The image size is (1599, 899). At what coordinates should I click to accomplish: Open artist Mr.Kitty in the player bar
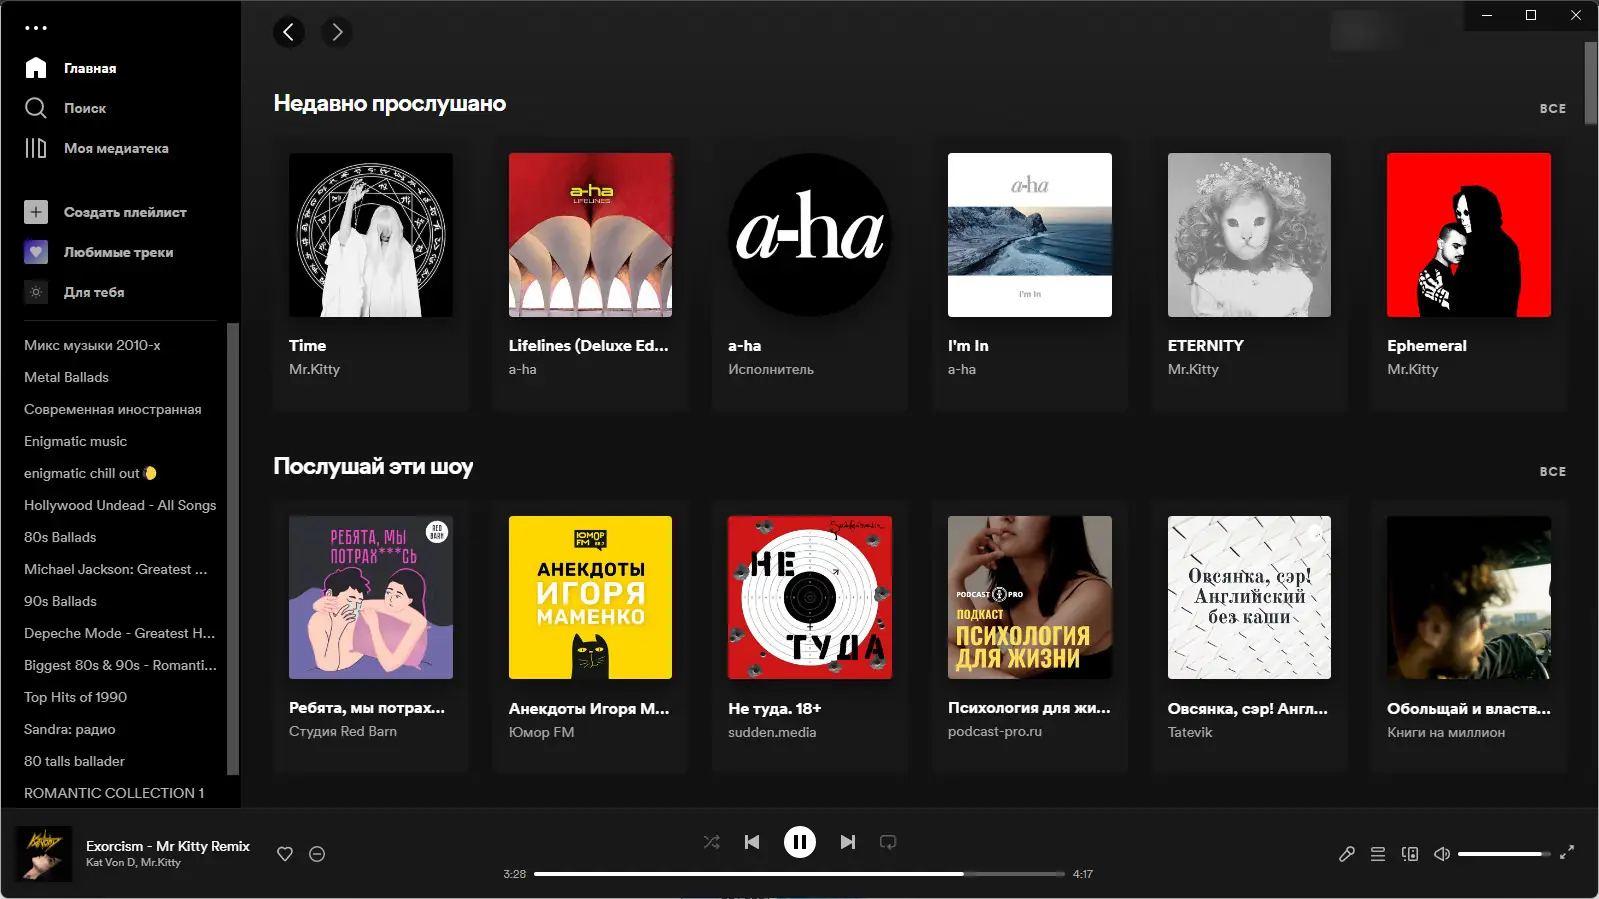(161, 862)
